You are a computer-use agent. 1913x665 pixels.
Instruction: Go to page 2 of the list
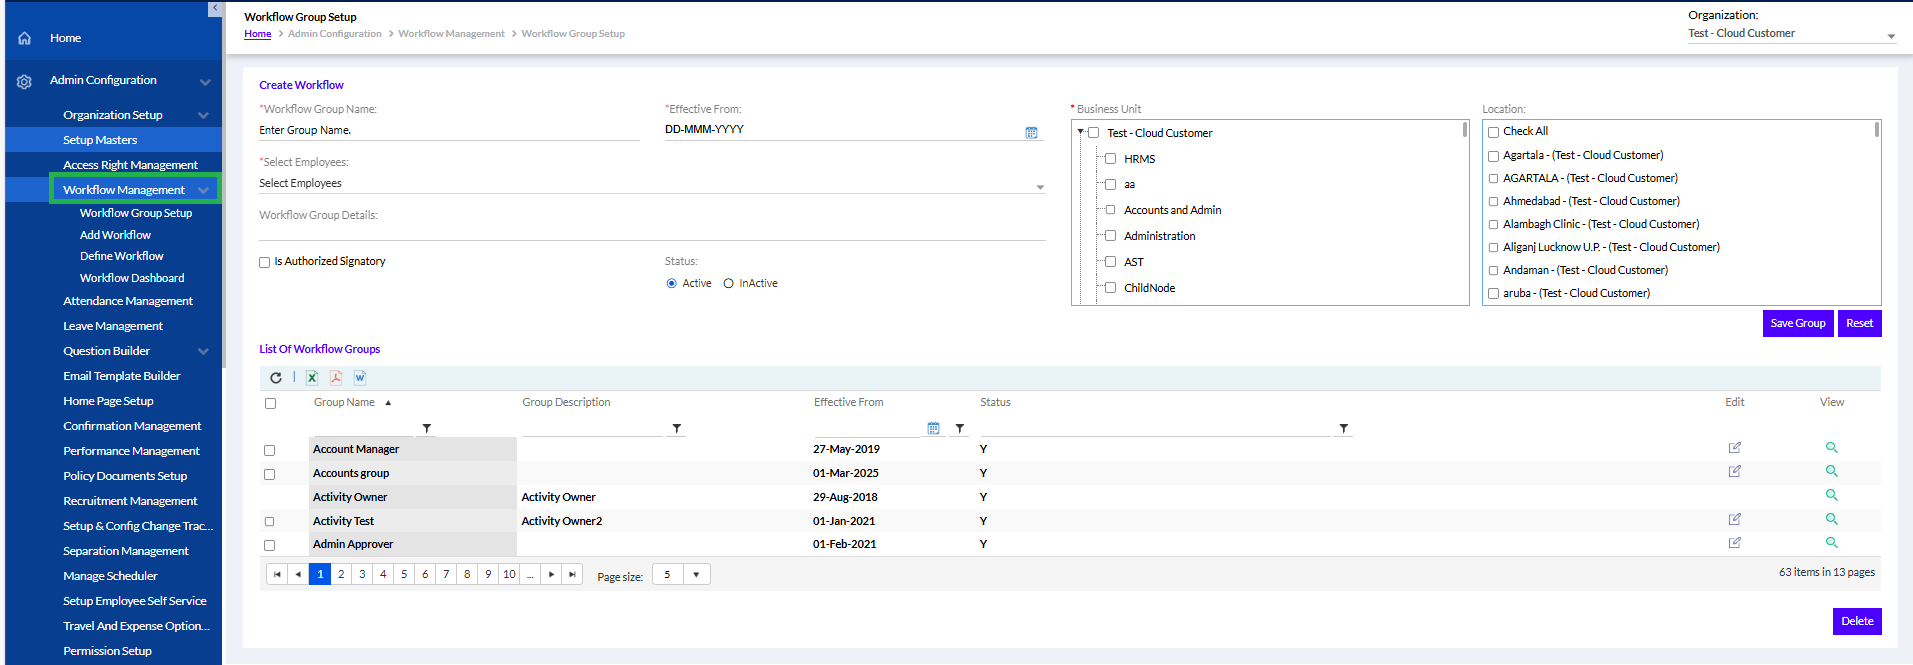(x=341, y=574)
